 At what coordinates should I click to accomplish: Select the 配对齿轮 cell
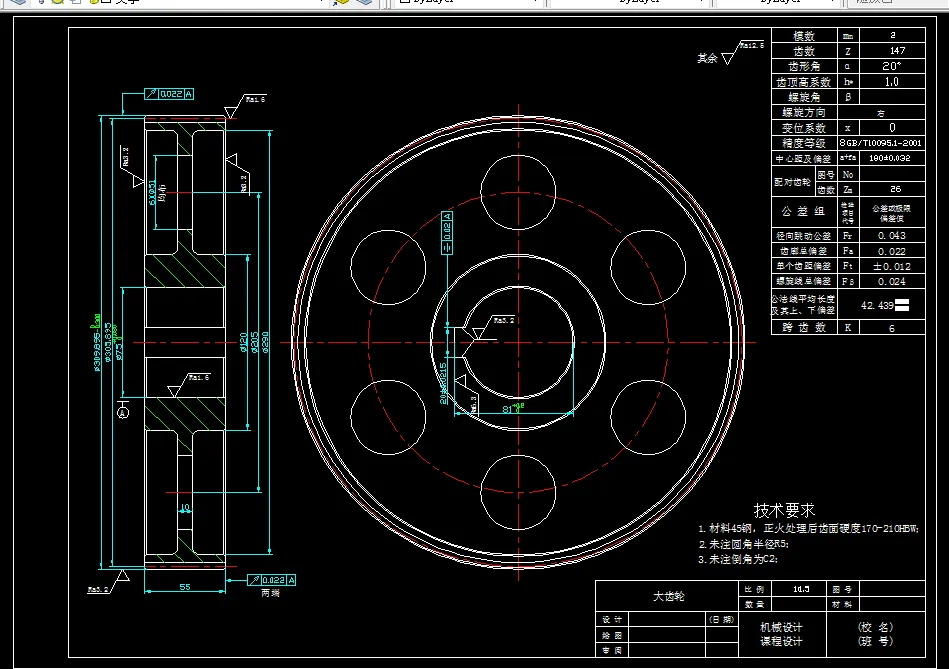[792, 182]
